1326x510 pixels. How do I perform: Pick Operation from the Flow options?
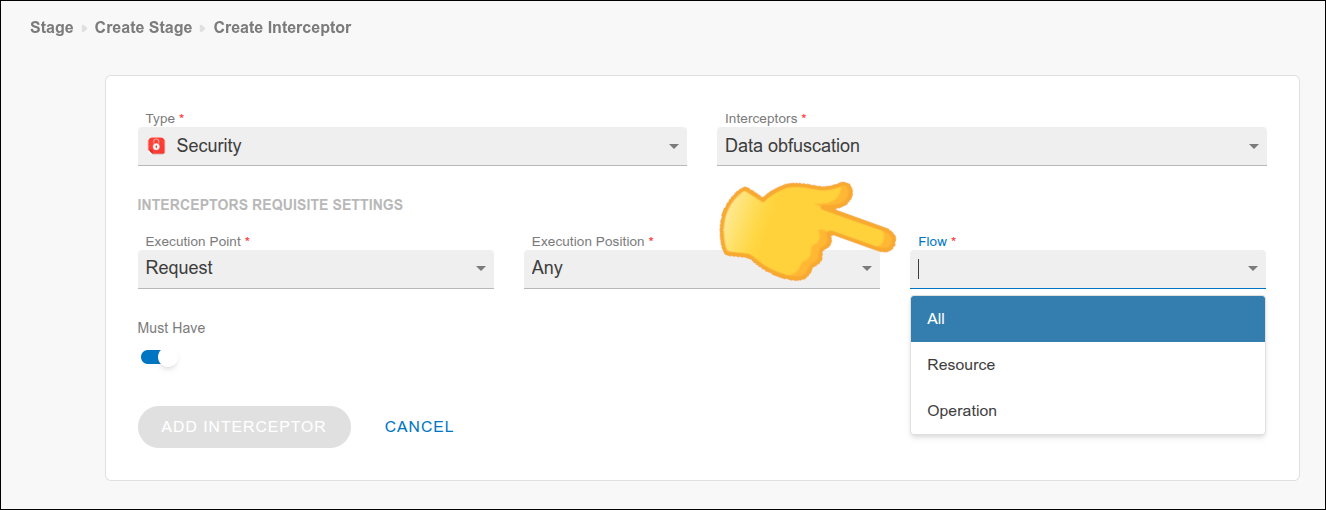[x=1087, y=411]
